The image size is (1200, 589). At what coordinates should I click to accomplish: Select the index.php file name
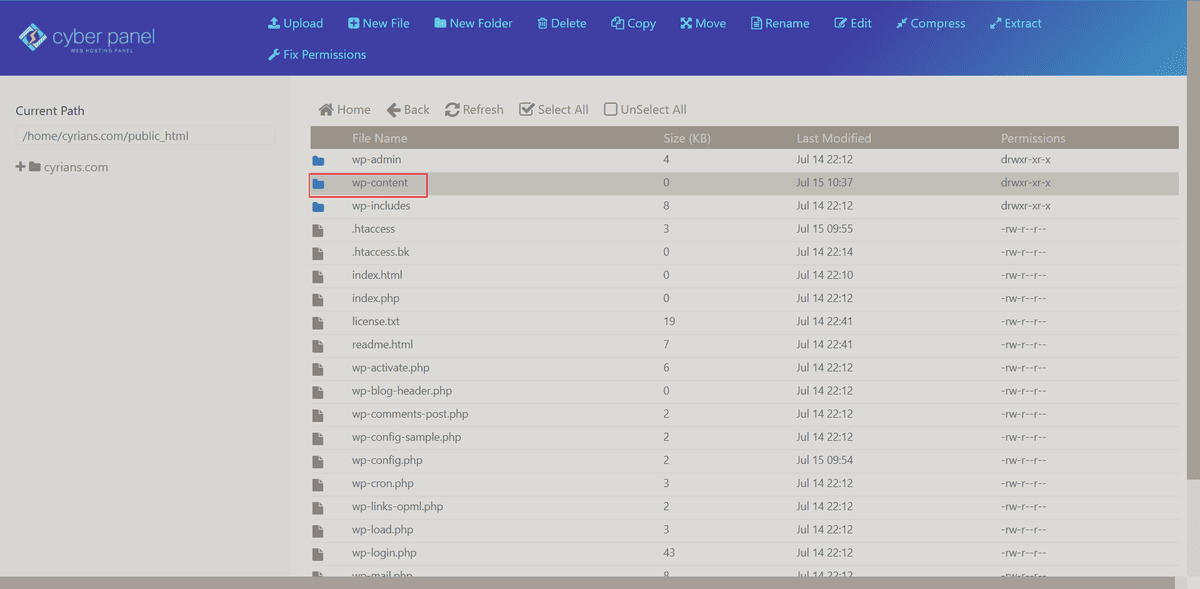tap(376, 298)
